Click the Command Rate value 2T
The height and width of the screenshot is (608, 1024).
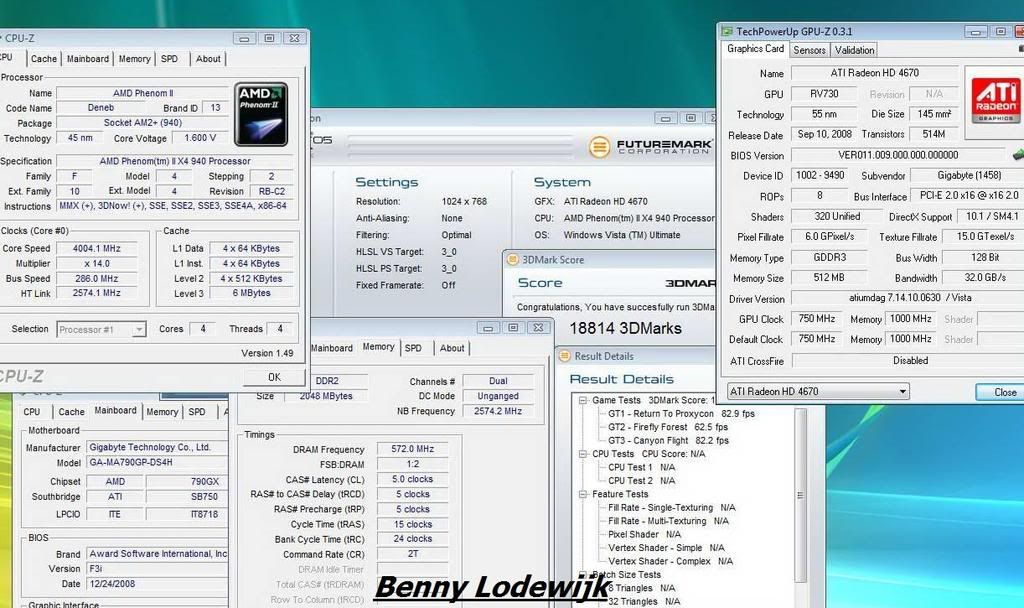point(413,554)
